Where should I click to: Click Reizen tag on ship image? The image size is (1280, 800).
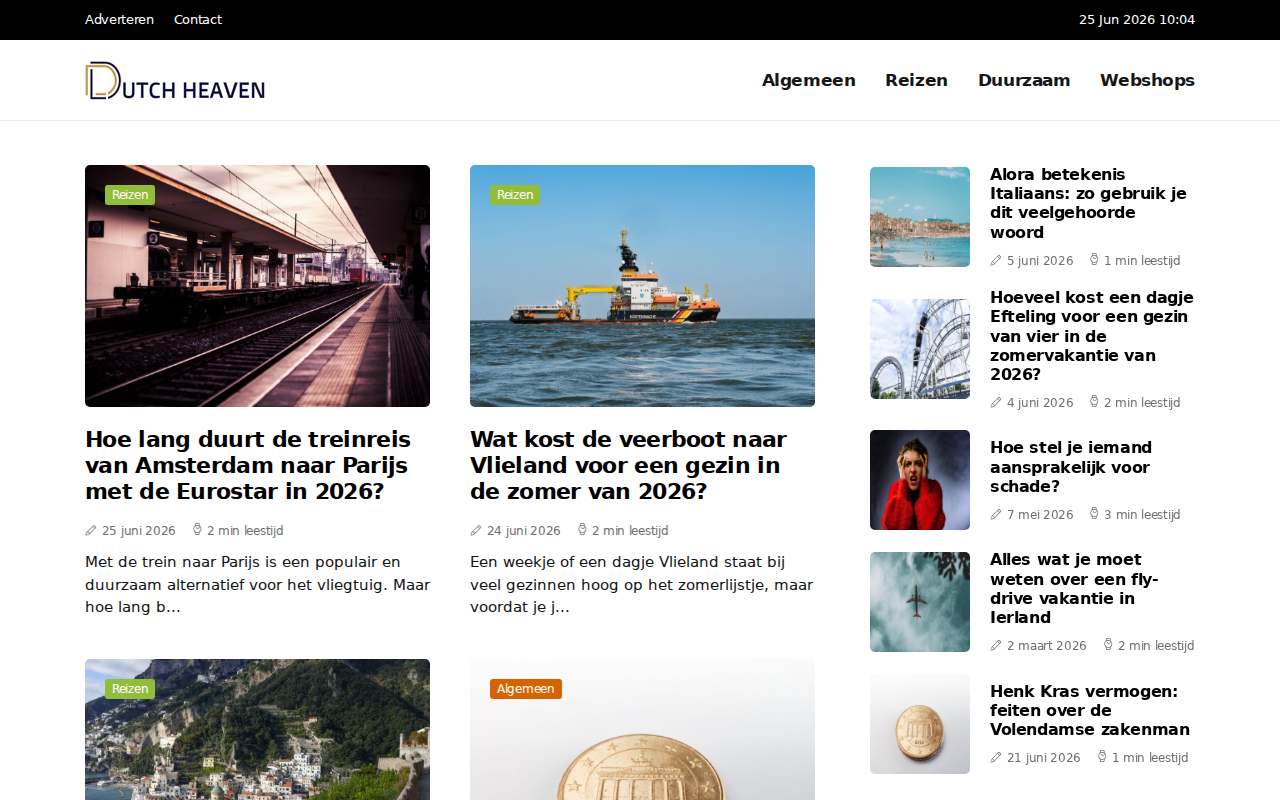515,195
